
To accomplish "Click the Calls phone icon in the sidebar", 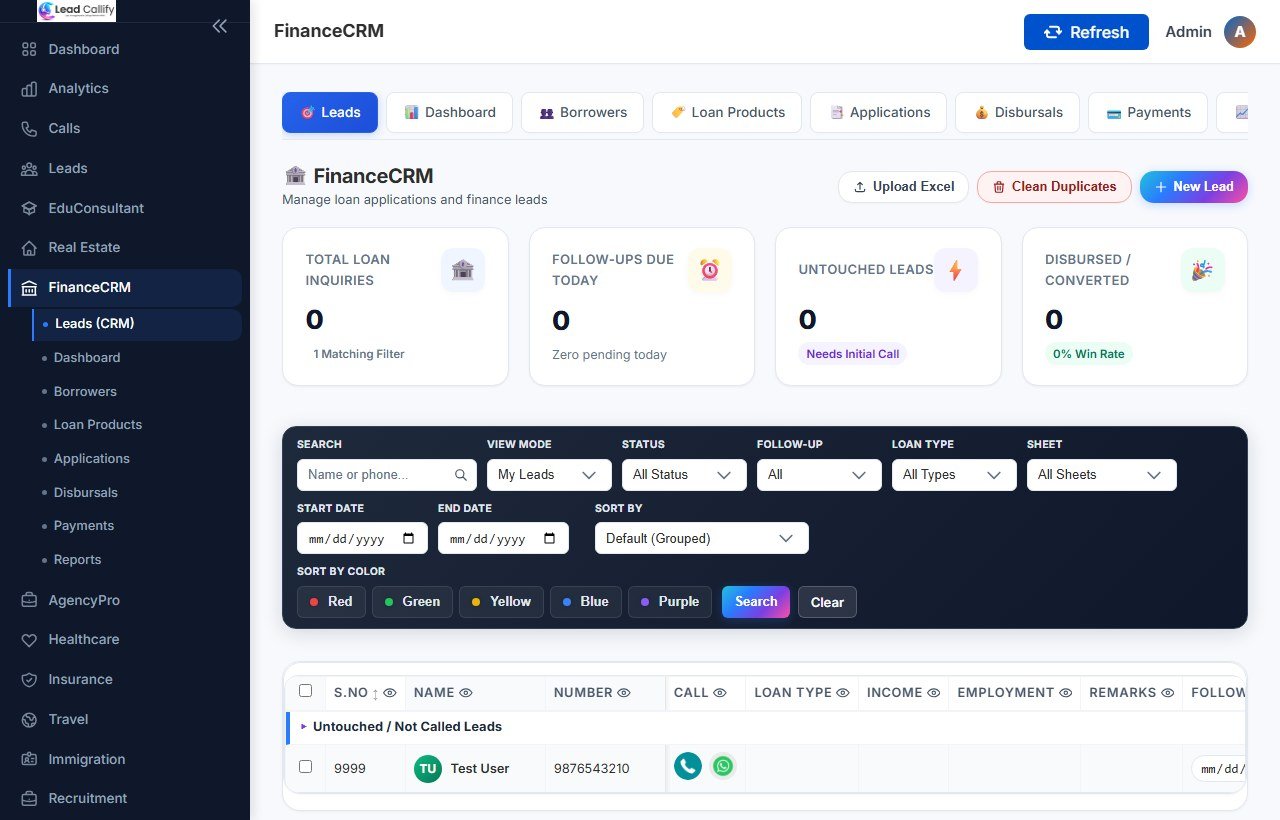I will [x=29, y=129].
